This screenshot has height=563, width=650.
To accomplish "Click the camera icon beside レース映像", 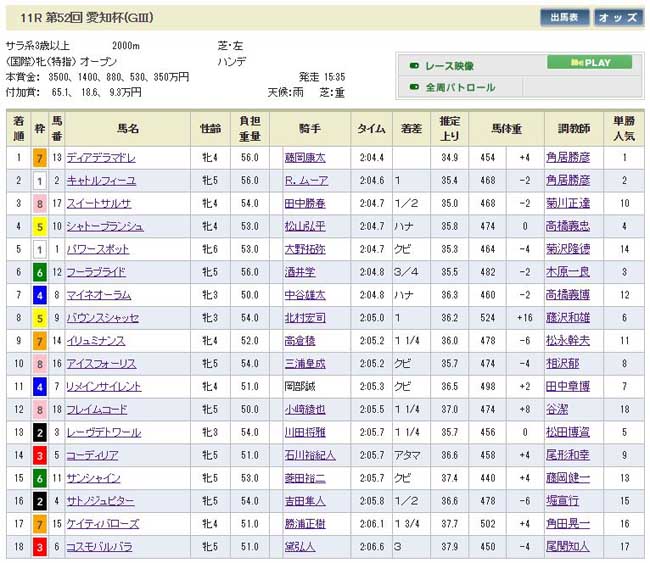I will click(x=413, y=66).
